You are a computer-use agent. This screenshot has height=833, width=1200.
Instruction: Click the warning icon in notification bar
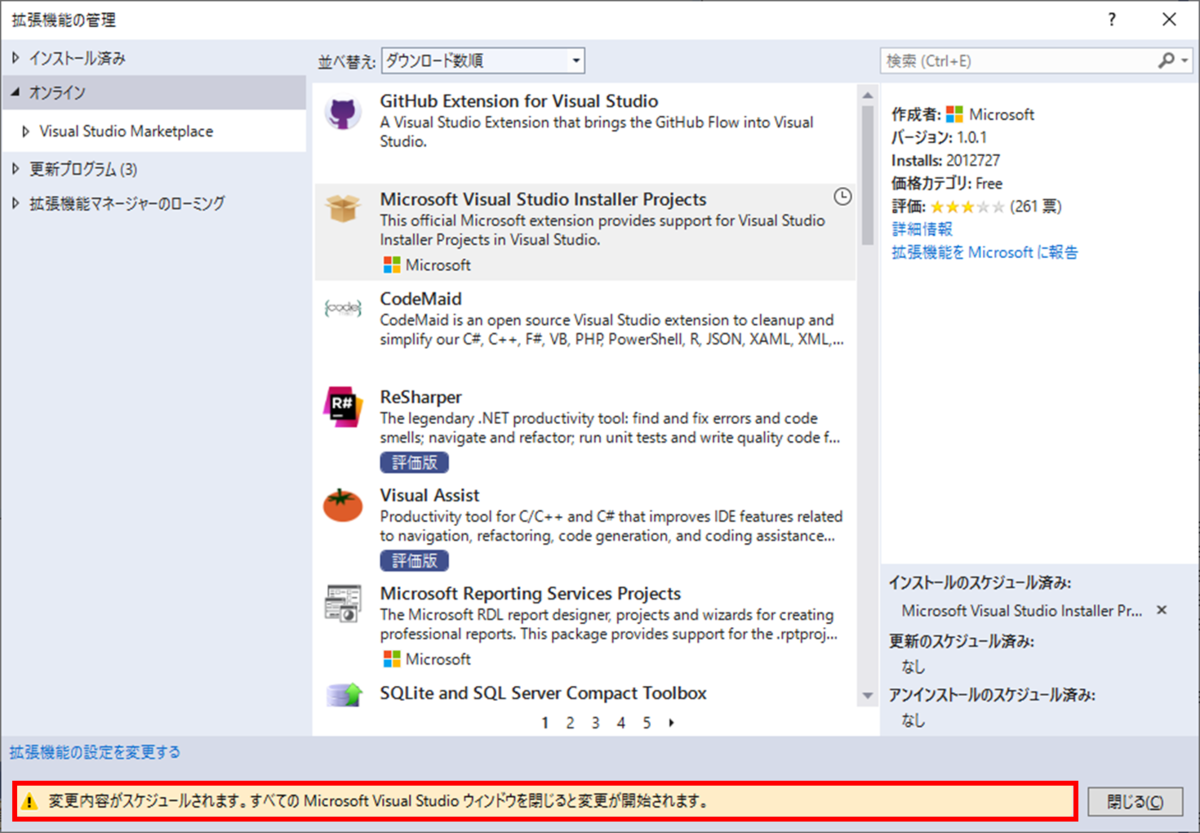[x=30, y=801]
